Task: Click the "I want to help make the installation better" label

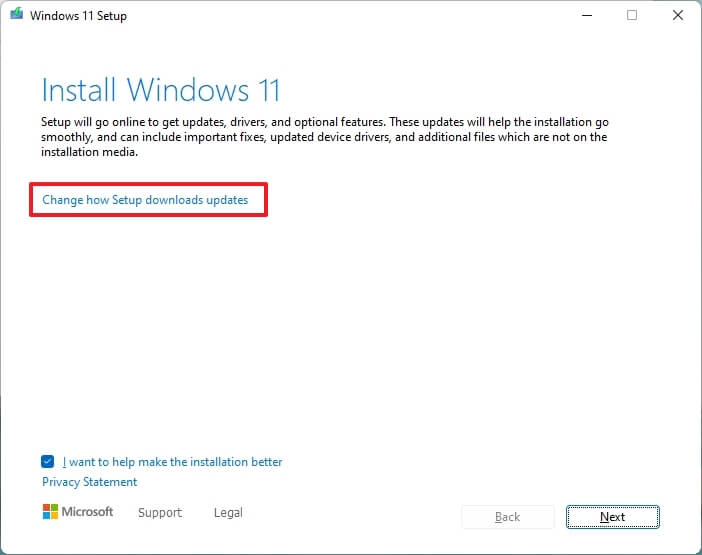Action: [x=172, y=462]
